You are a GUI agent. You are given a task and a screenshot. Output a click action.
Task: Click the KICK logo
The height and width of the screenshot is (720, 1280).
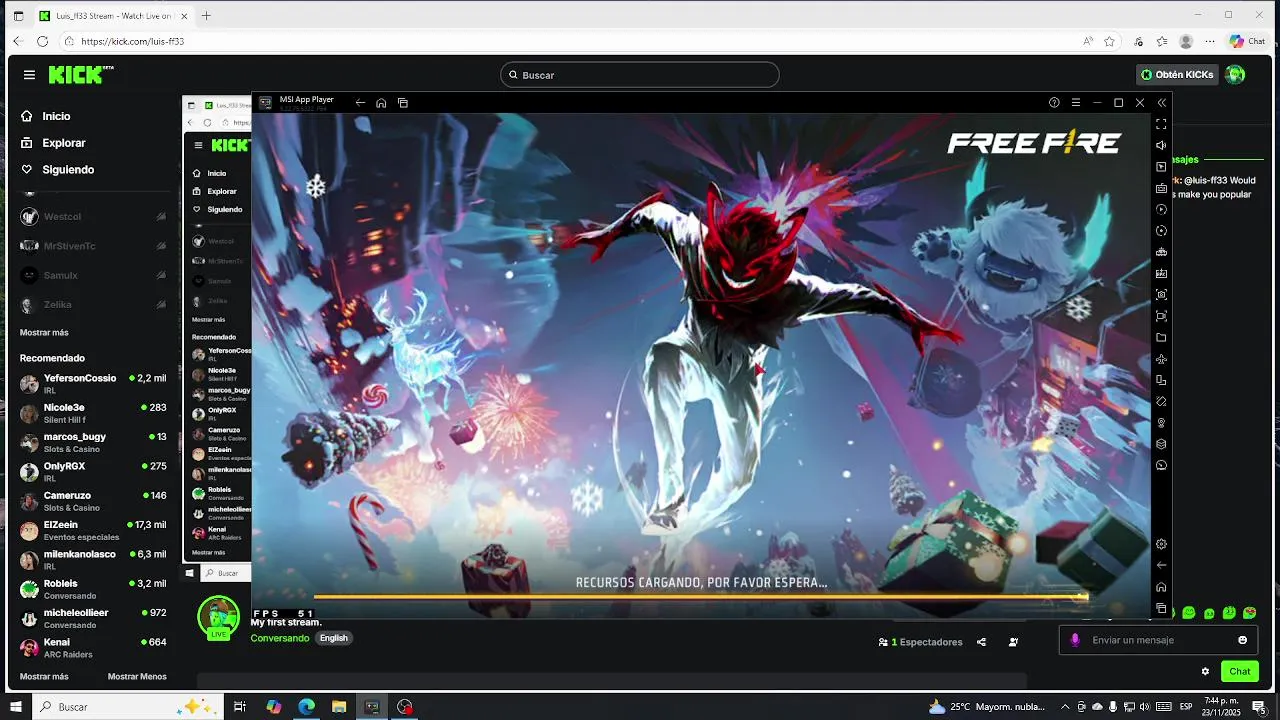(x=80, y=75)
